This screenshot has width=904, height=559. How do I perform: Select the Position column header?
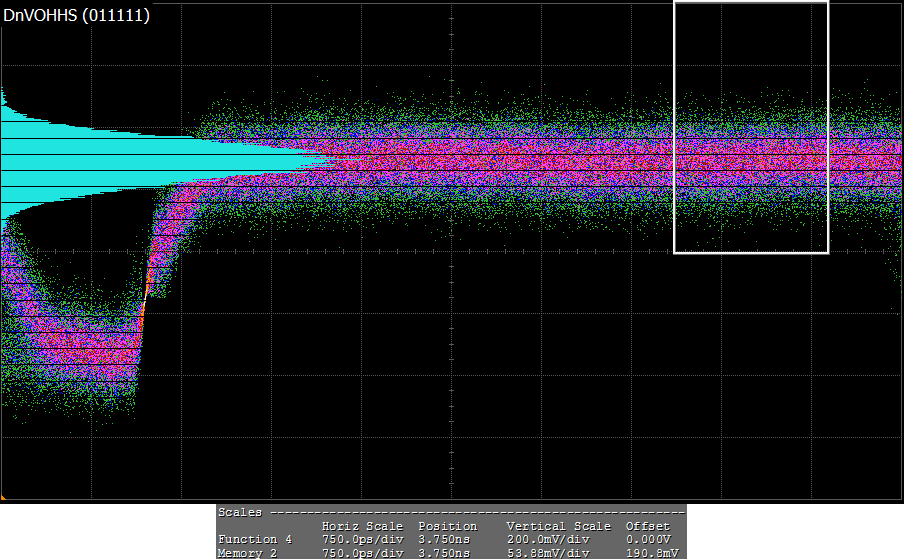[x=447, y=526]
